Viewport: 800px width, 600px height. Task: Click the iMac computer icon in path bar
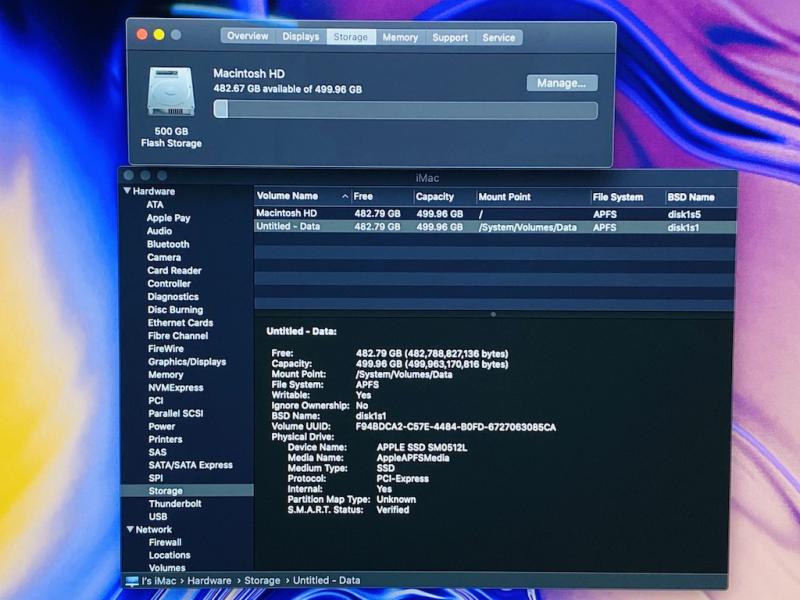coord(132,581)
